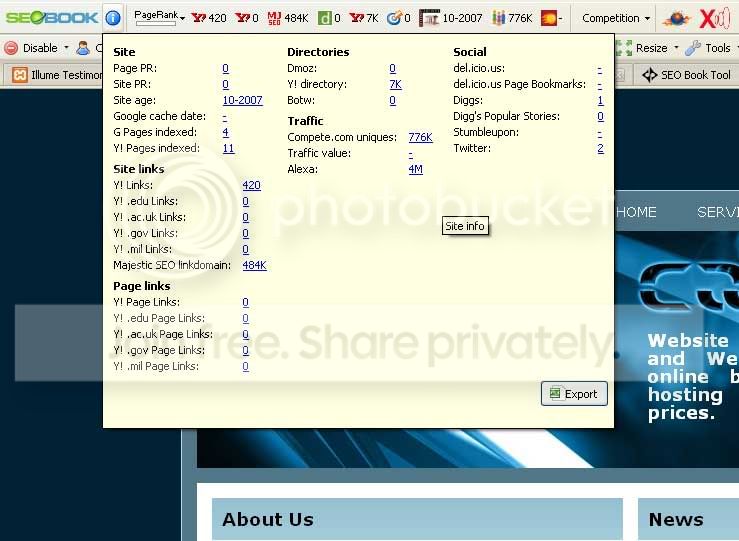Image resolution: width=739 pixels, height=541 pixels.
Task: Click Y! .gov Page Links value 0
Action: pos(246,350)
